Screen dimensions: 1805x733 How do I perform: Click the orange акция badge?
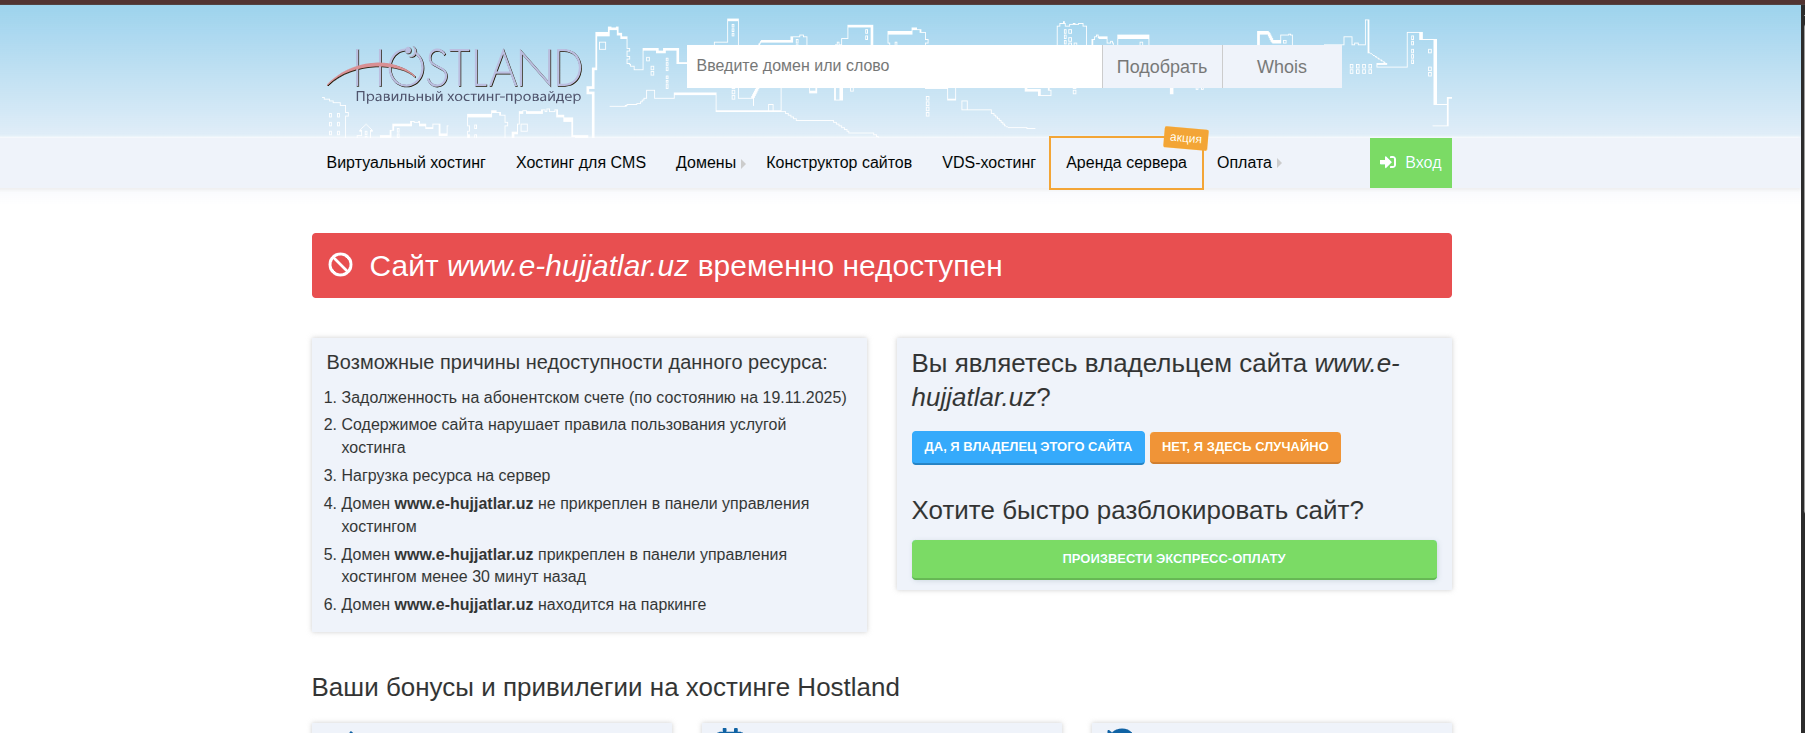(1185, 138)
